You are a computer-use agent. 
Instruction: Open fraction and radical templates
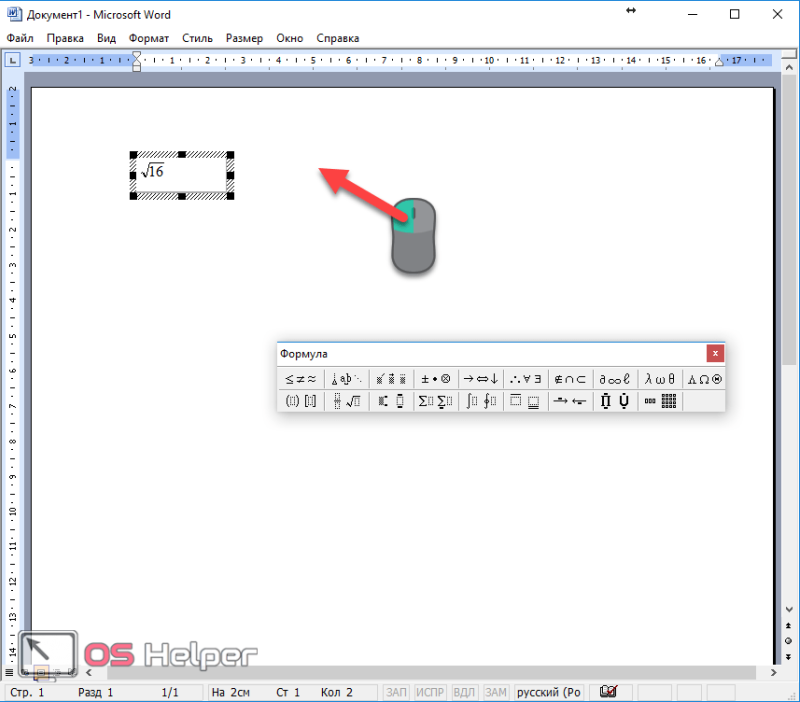[346, 401]
